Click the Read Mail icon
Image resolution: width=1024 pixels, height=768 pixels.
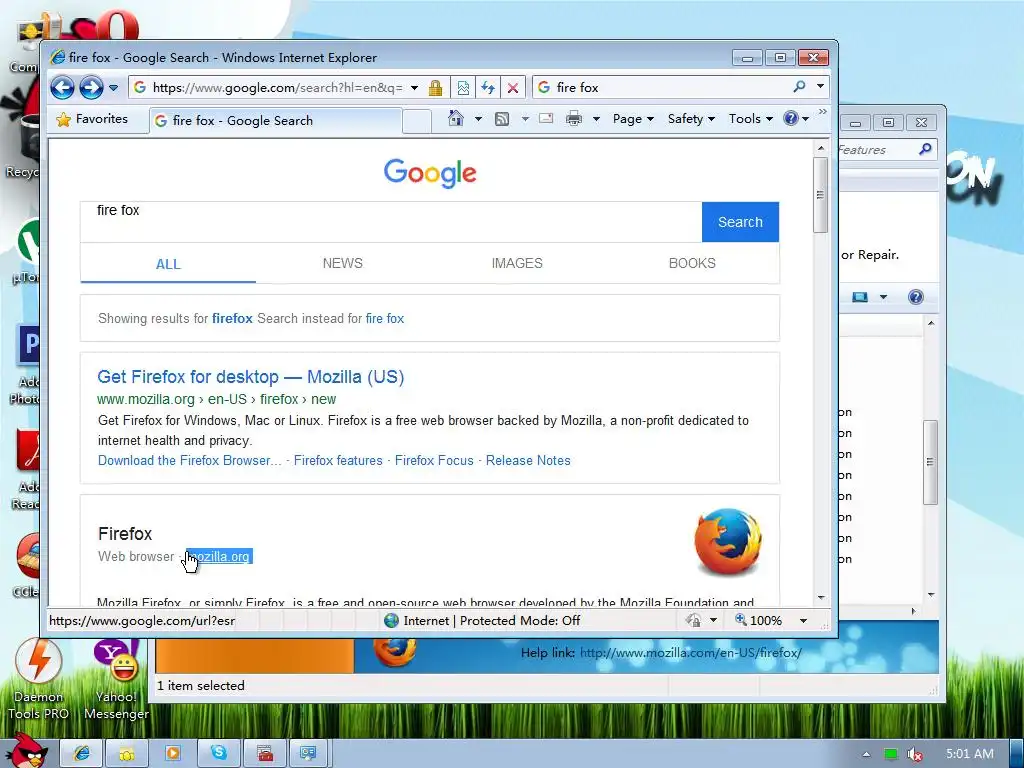pyautogui.click(x=546, y=119)
